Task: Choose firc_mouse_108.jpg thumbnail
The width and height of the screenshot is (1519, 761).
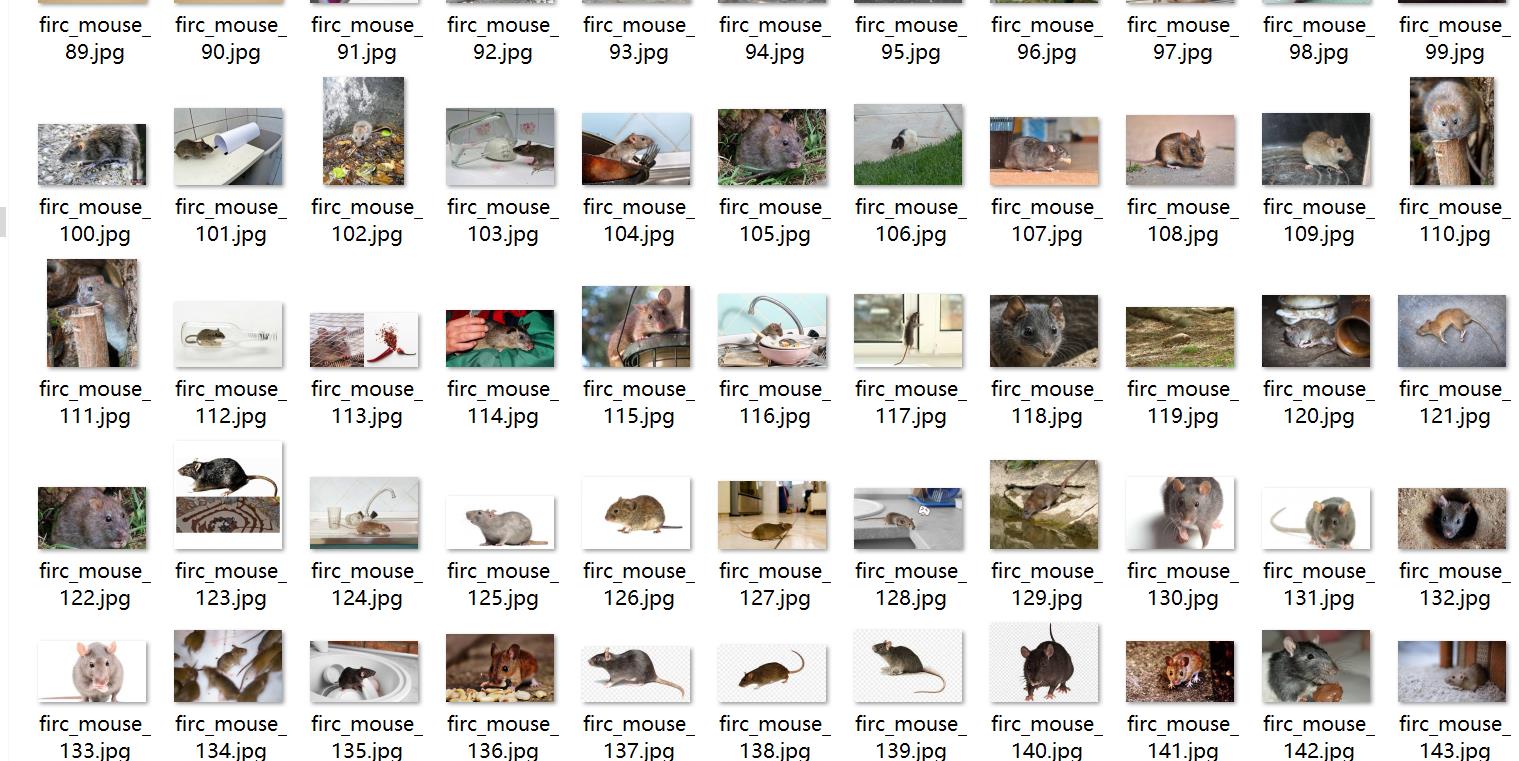Action: 1180,150
